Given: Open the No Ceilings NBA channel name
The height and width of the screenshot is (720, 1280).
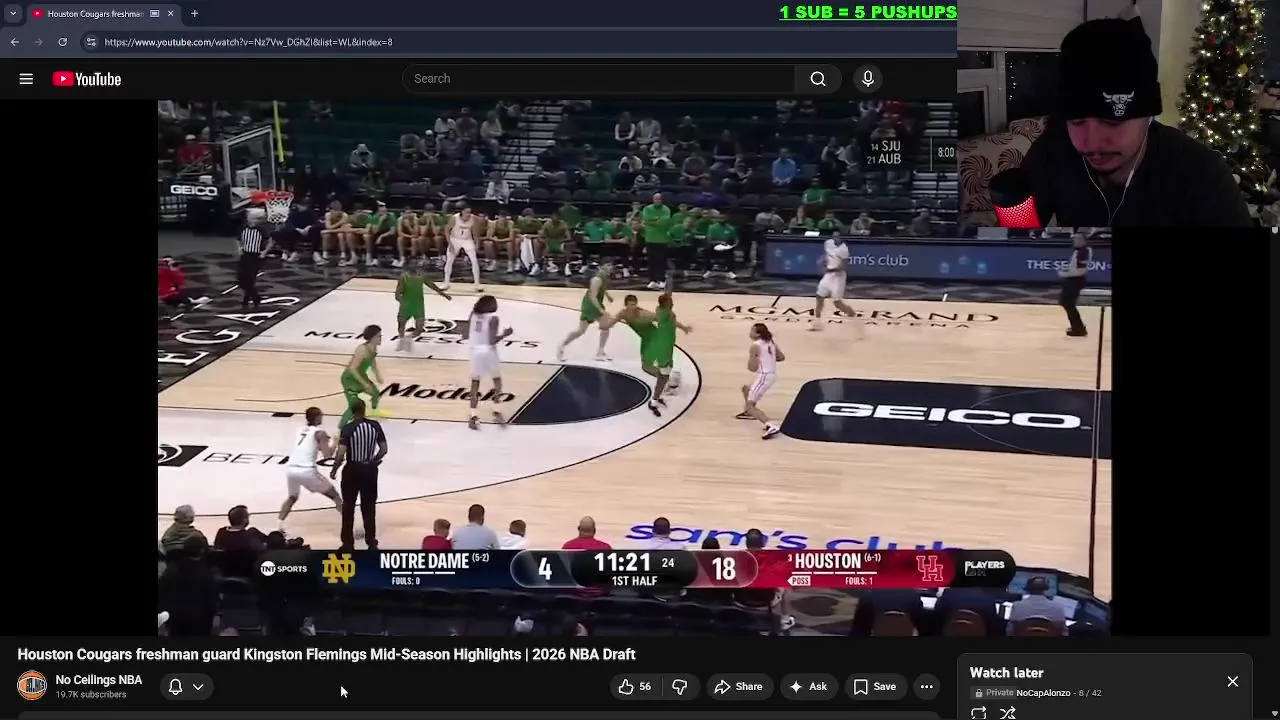Looking at the screenshot, I should (99, 680).
